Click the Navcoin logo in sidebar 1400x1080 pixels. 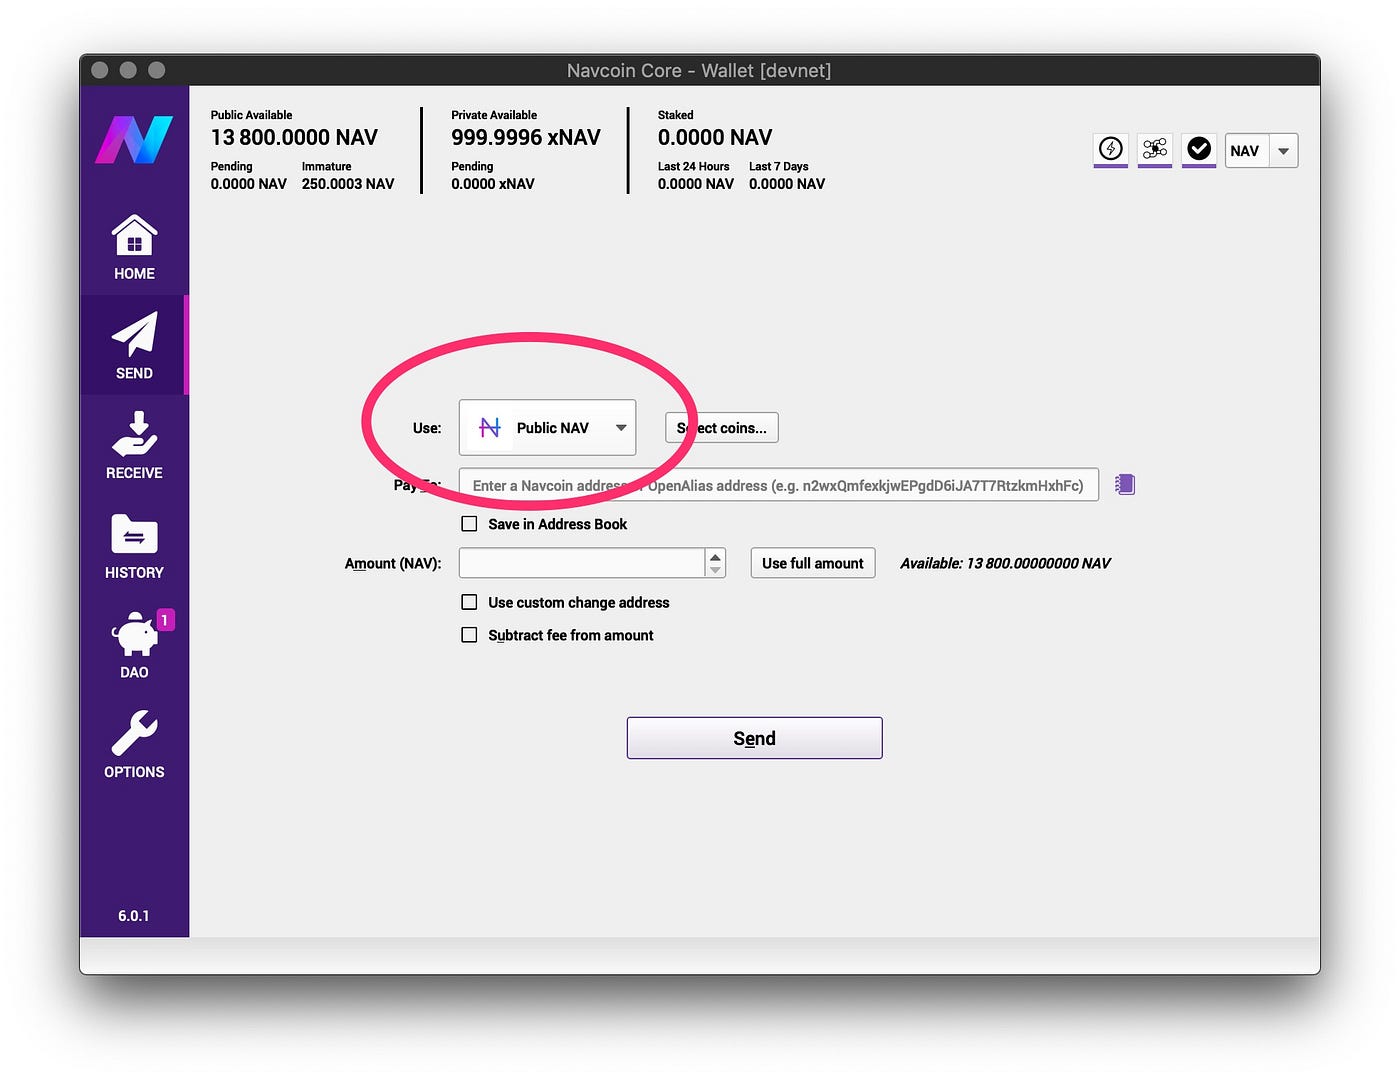pyautogui.click(x=134, y=139)
